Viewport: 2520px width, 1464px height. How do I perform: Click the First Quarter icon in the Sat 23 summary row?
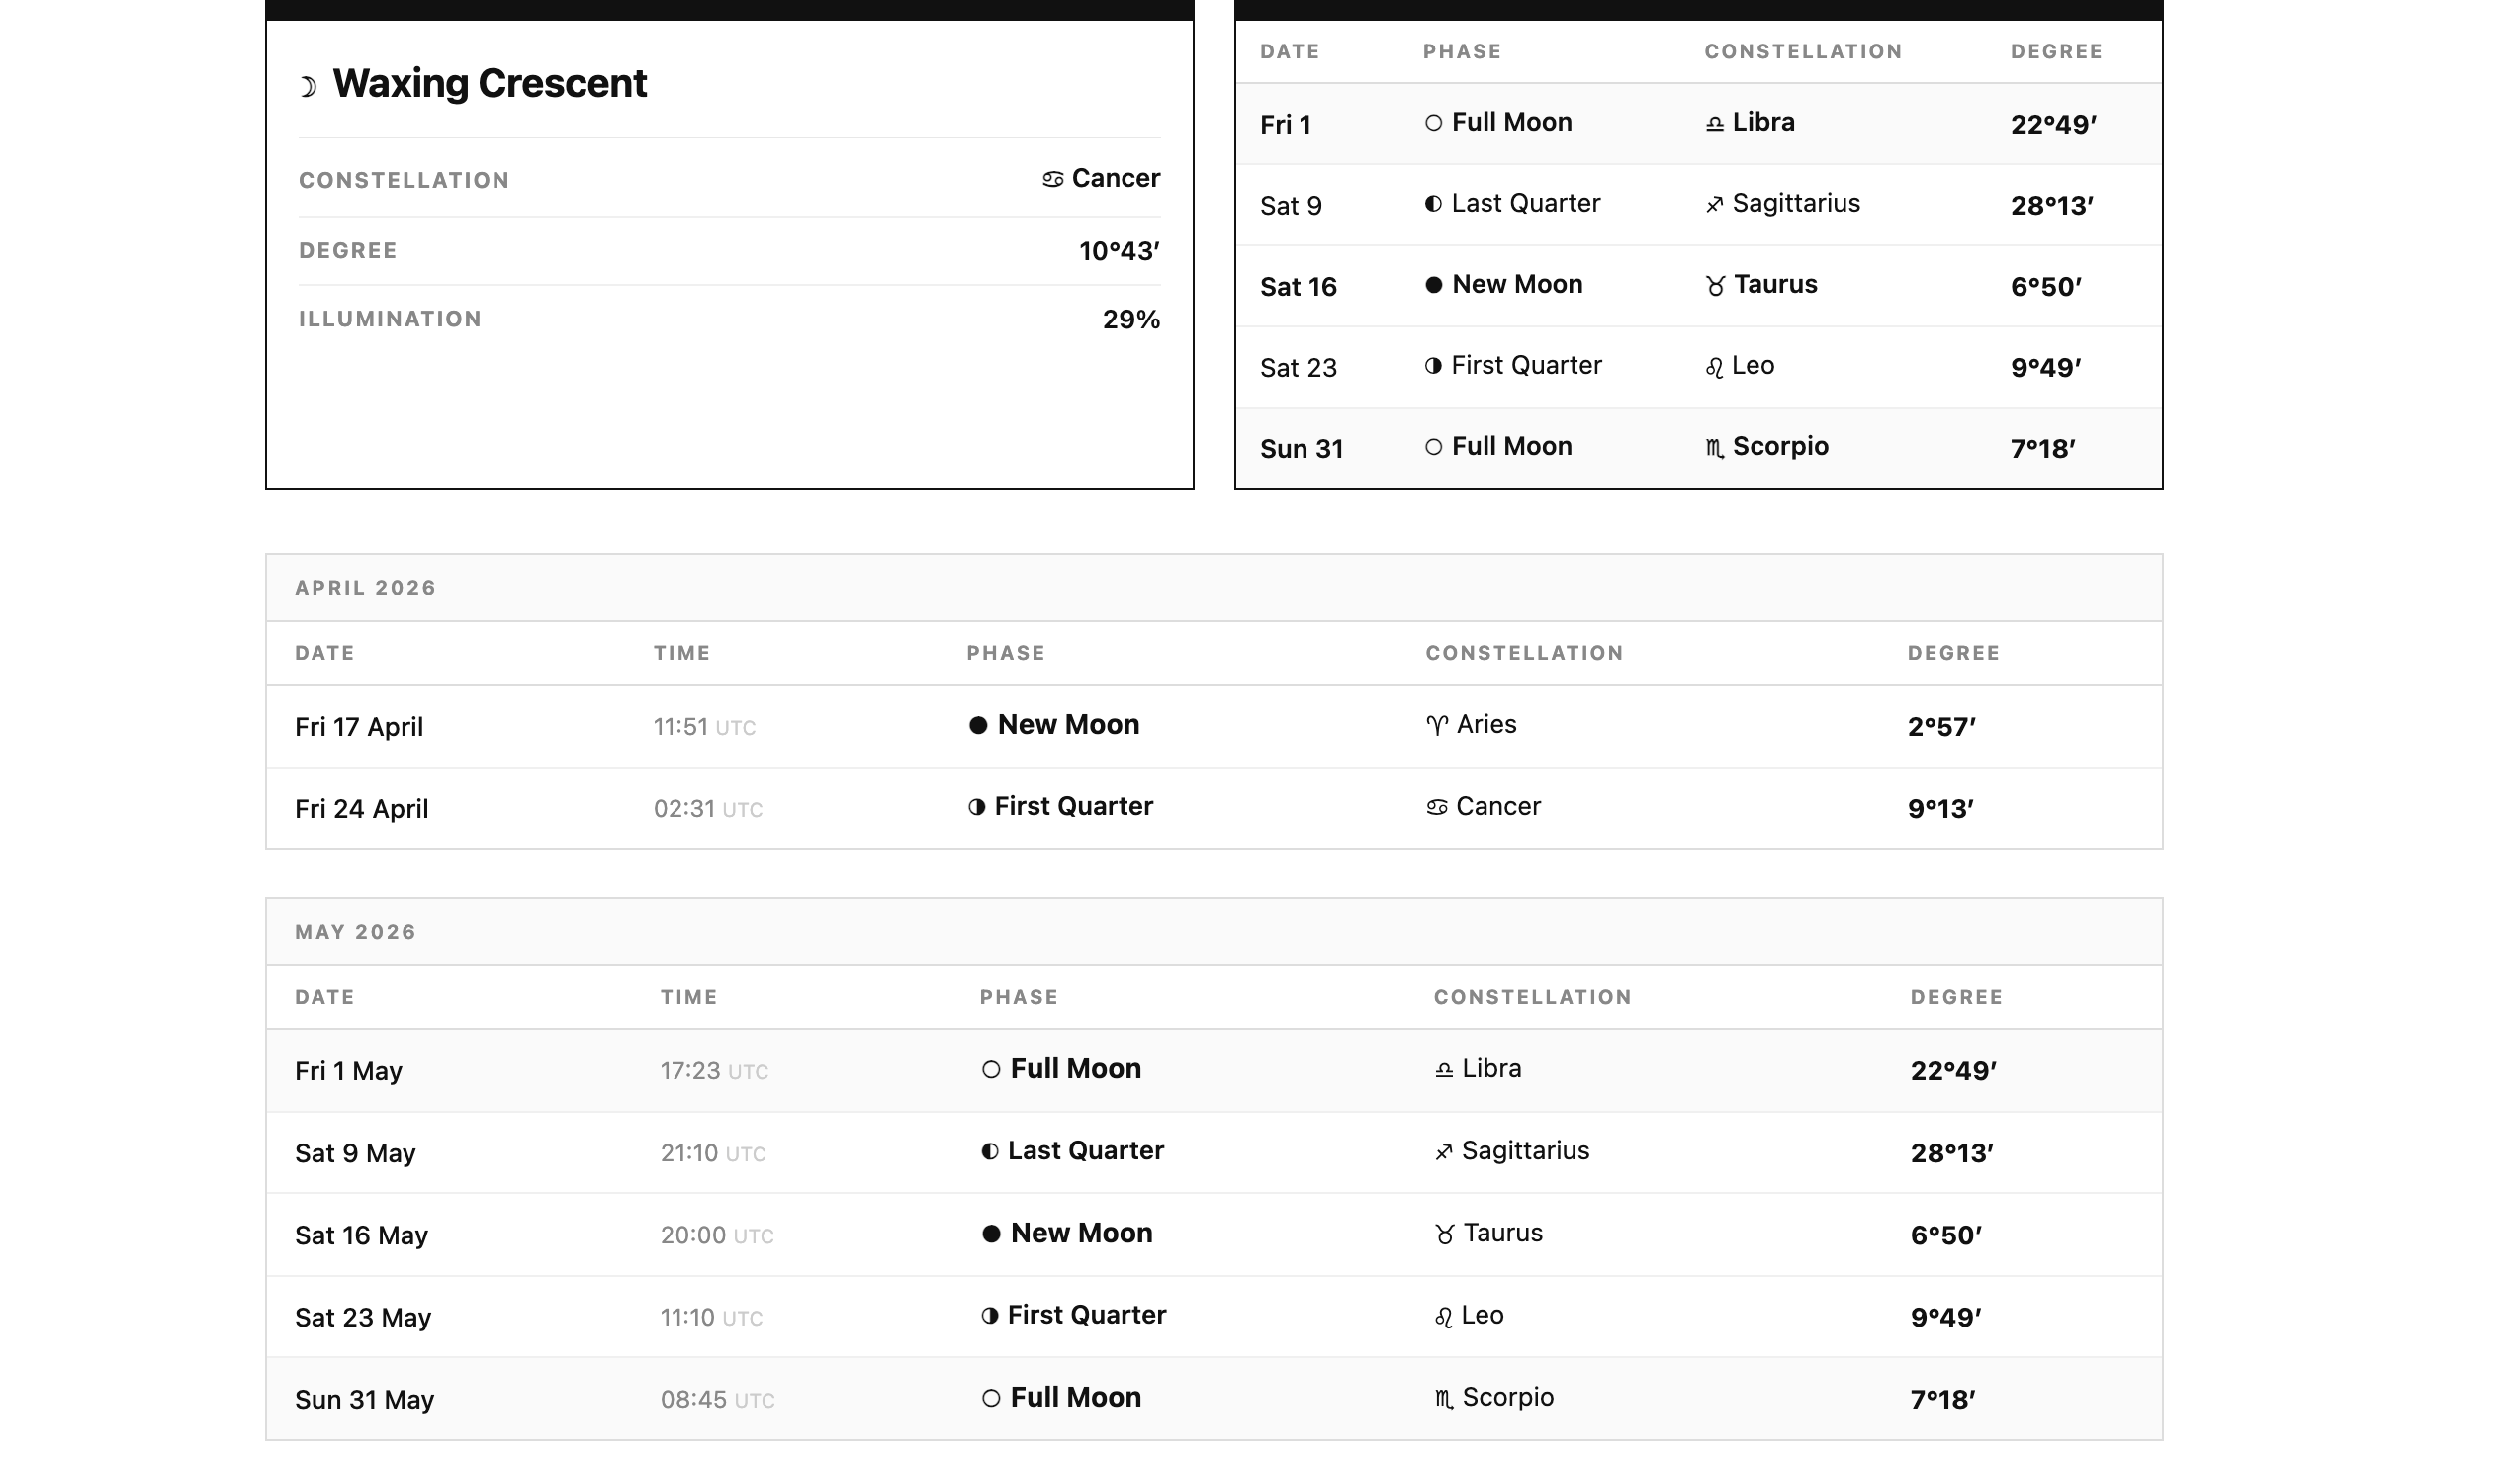[1434, 366]
